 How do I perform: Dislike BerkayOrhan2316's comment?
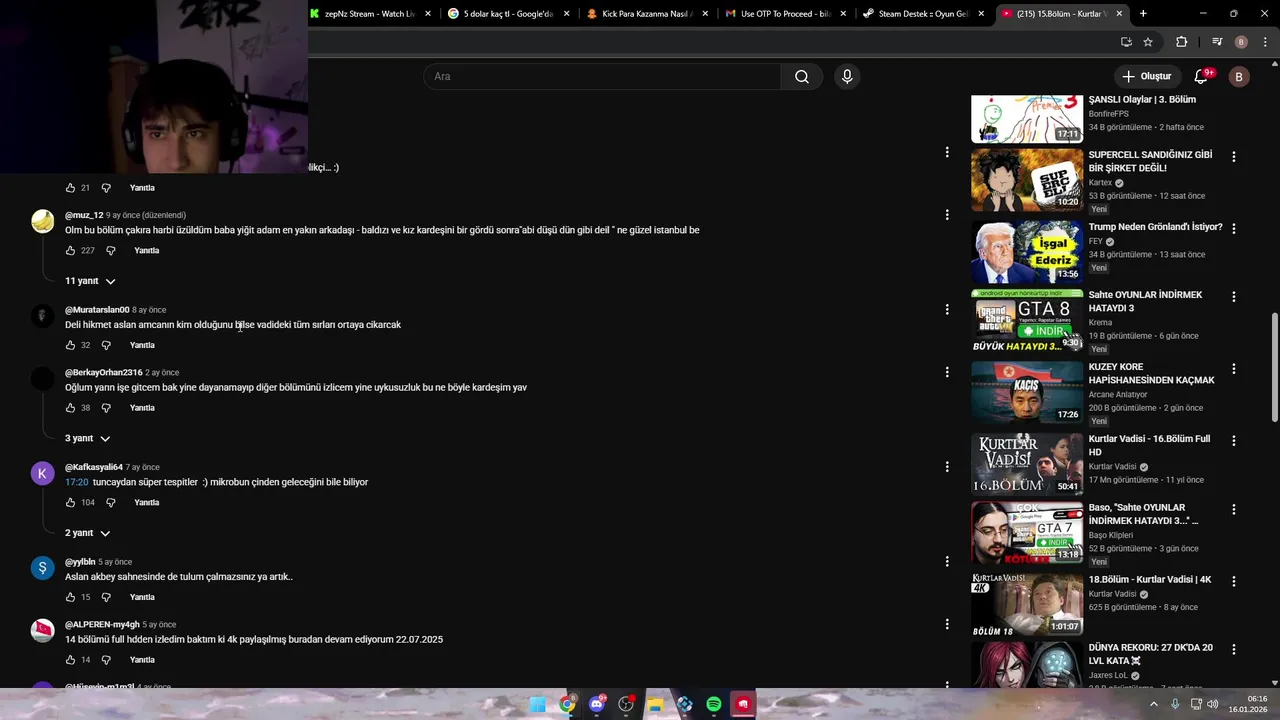(106, 408)
